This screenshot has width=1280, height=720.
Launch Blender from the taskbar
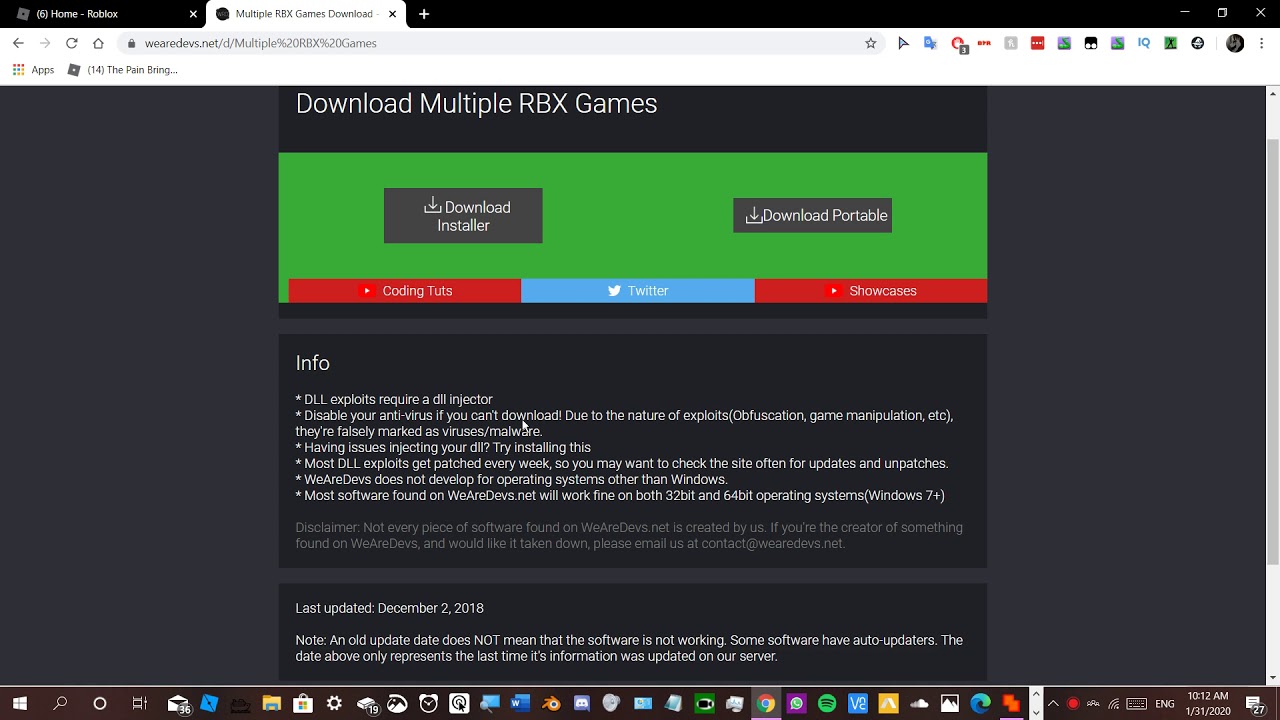[x=551, y=704]
